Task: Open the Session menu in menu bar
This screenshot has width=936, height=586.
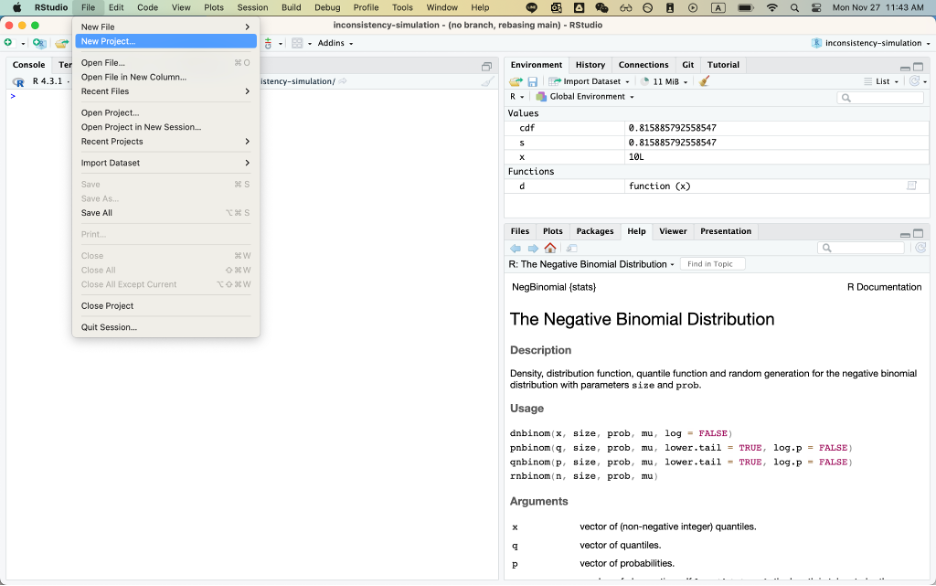Action: (253, 8)
